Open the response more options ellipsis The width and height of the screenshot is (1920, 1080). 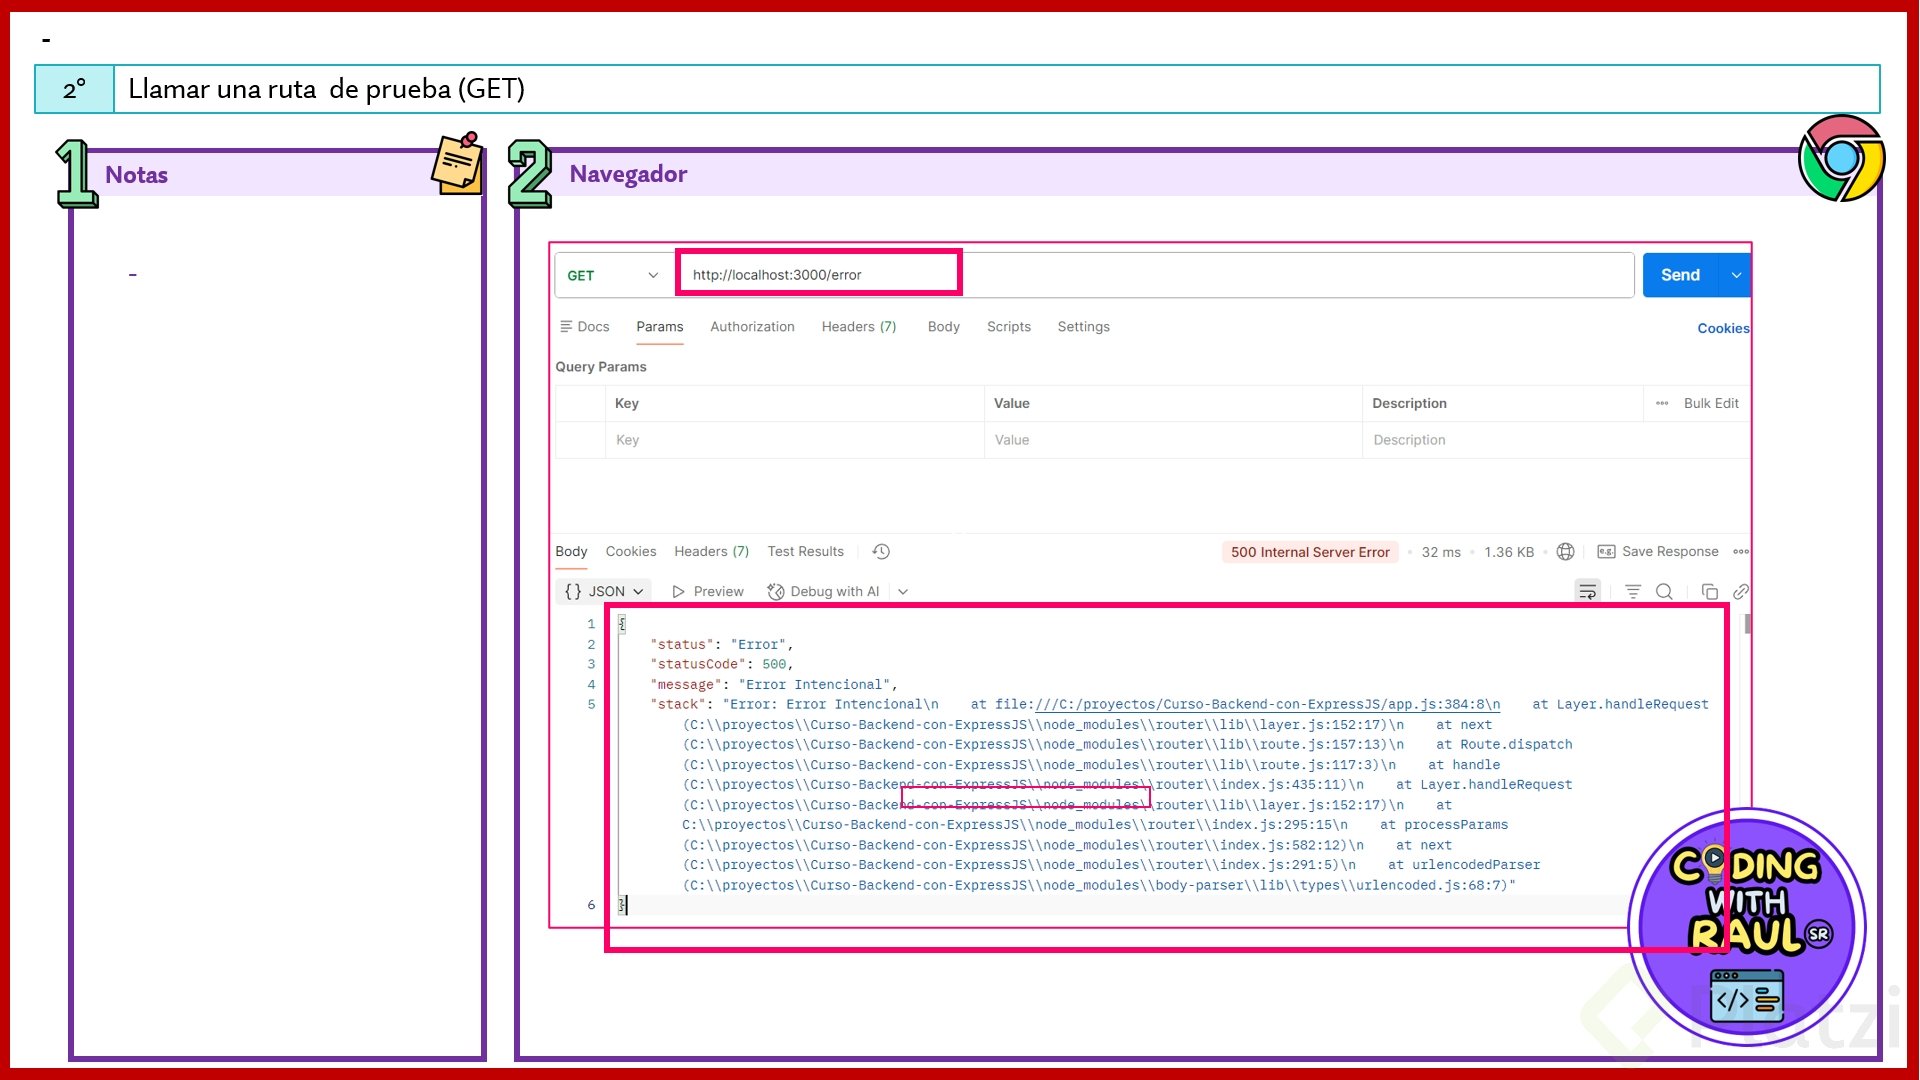point(1741,552)
